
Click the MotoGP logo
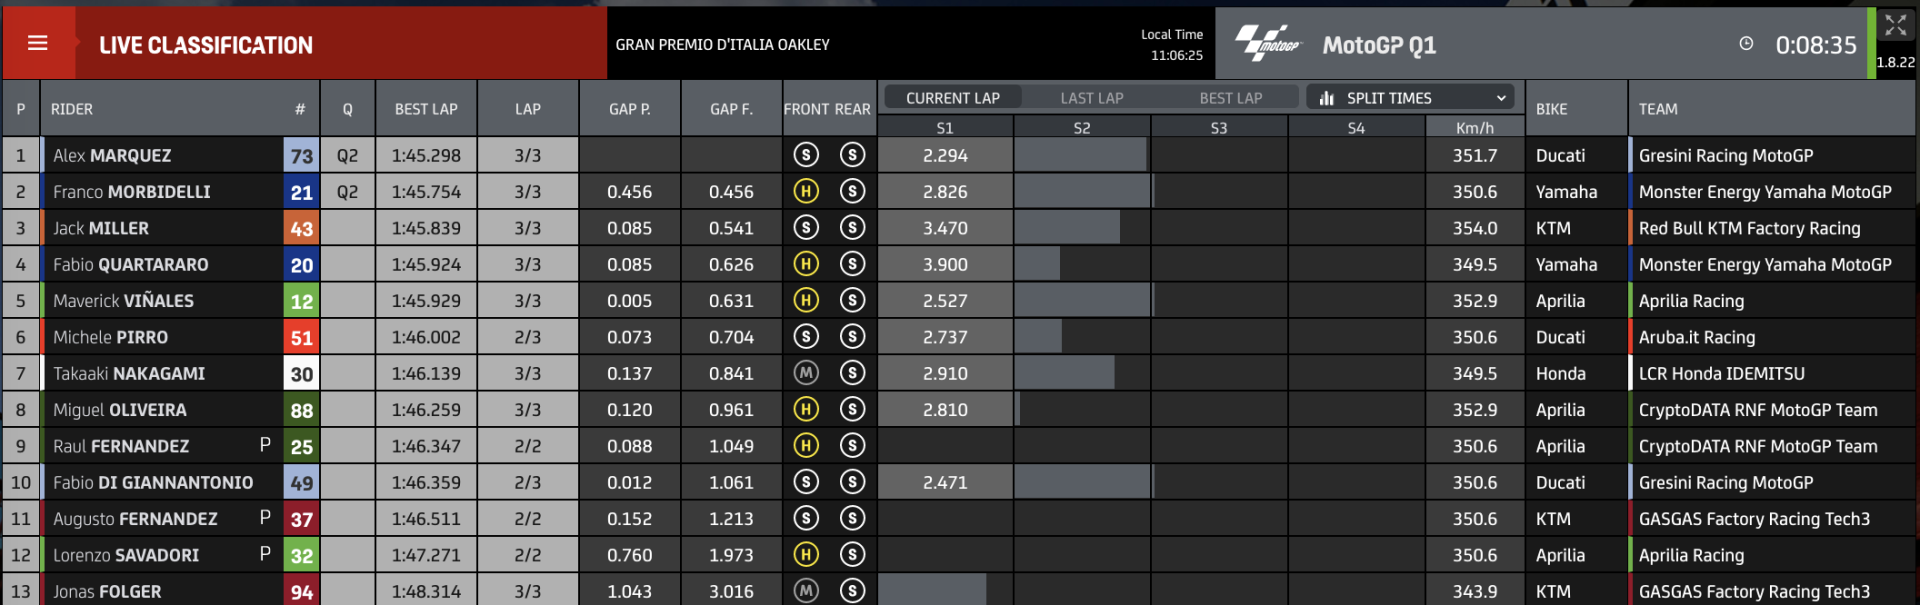[x=1268, y=44]
